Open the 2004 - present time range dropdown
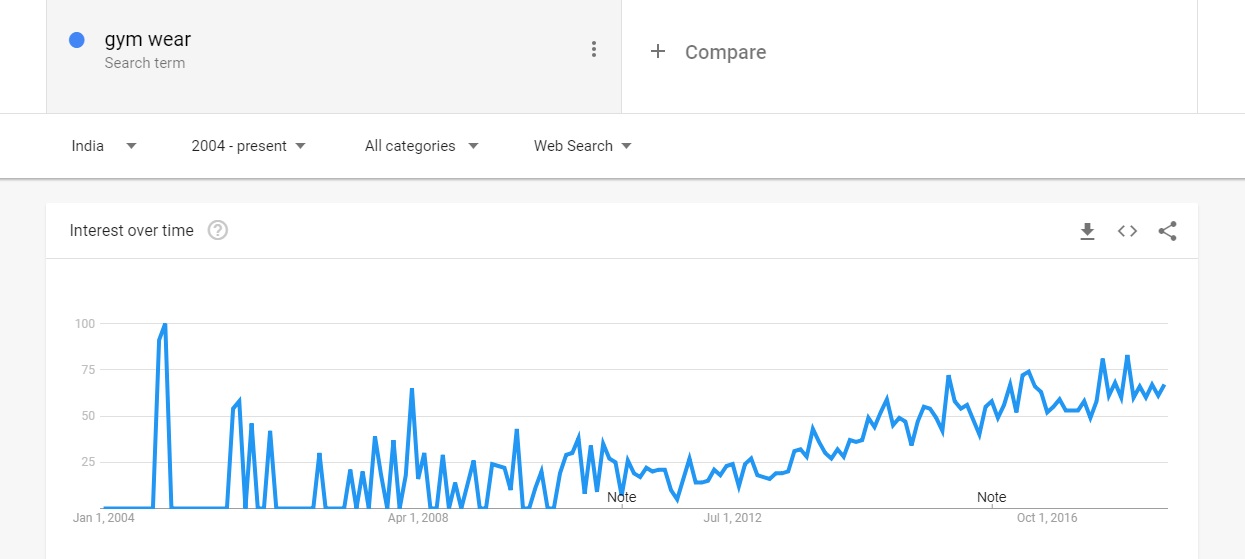This screenshot has height=559, width=1245. tap(248, 146)
